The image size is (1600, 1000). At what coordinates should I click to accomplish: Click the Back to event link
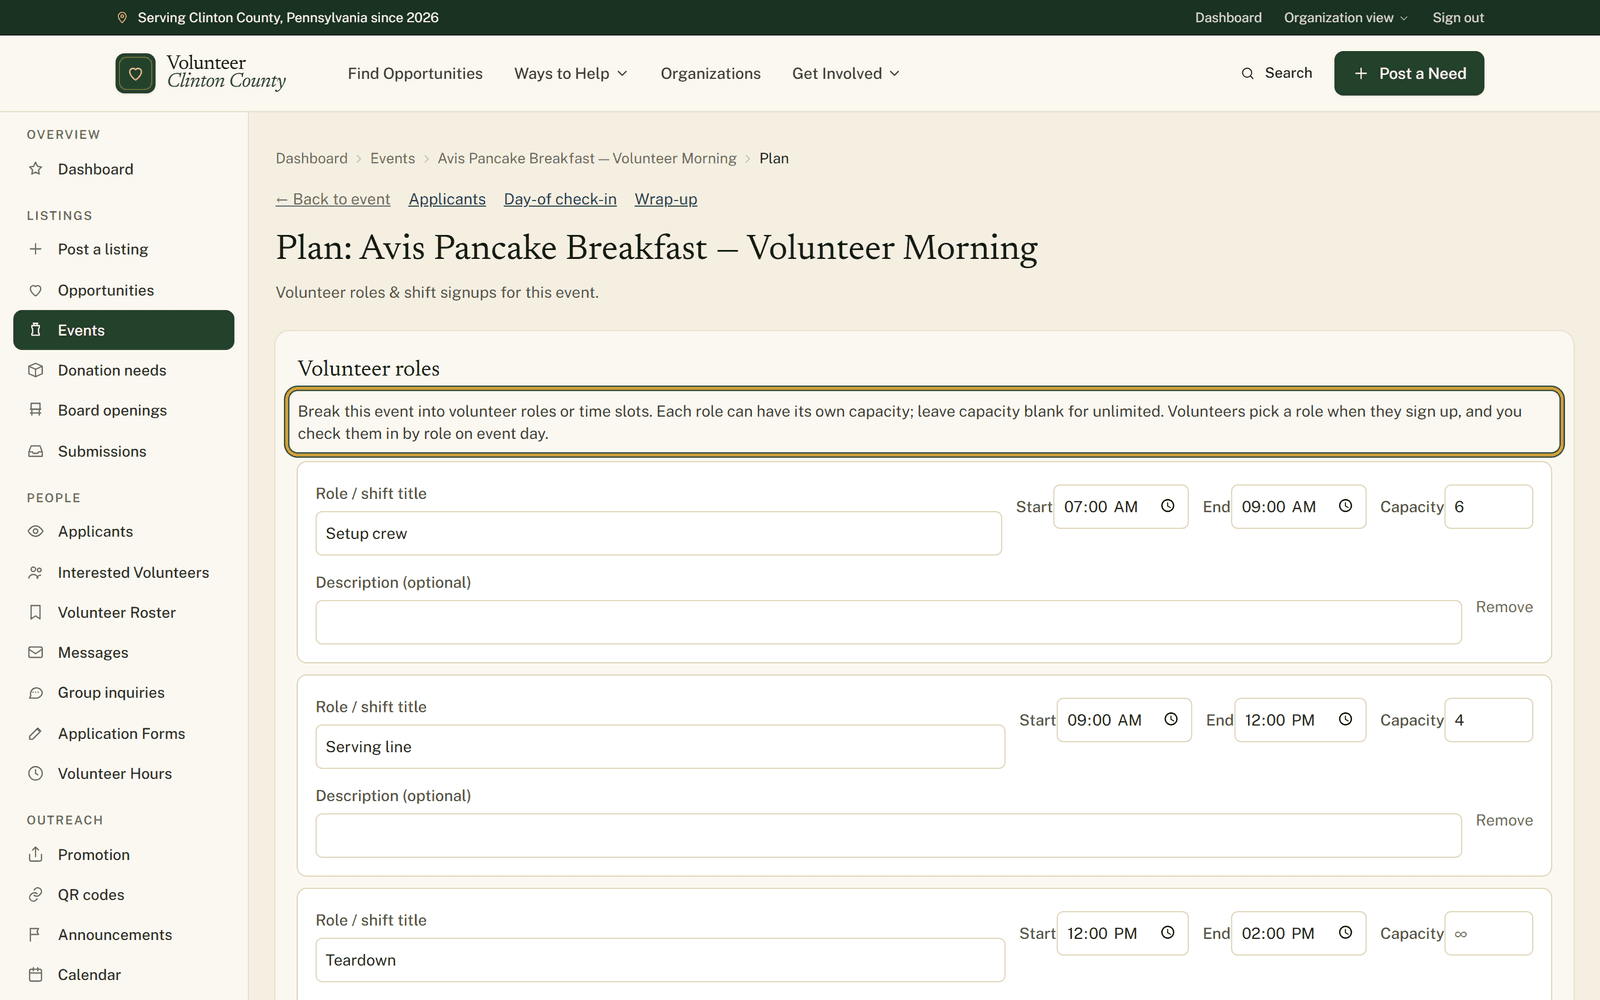point(333,199)
